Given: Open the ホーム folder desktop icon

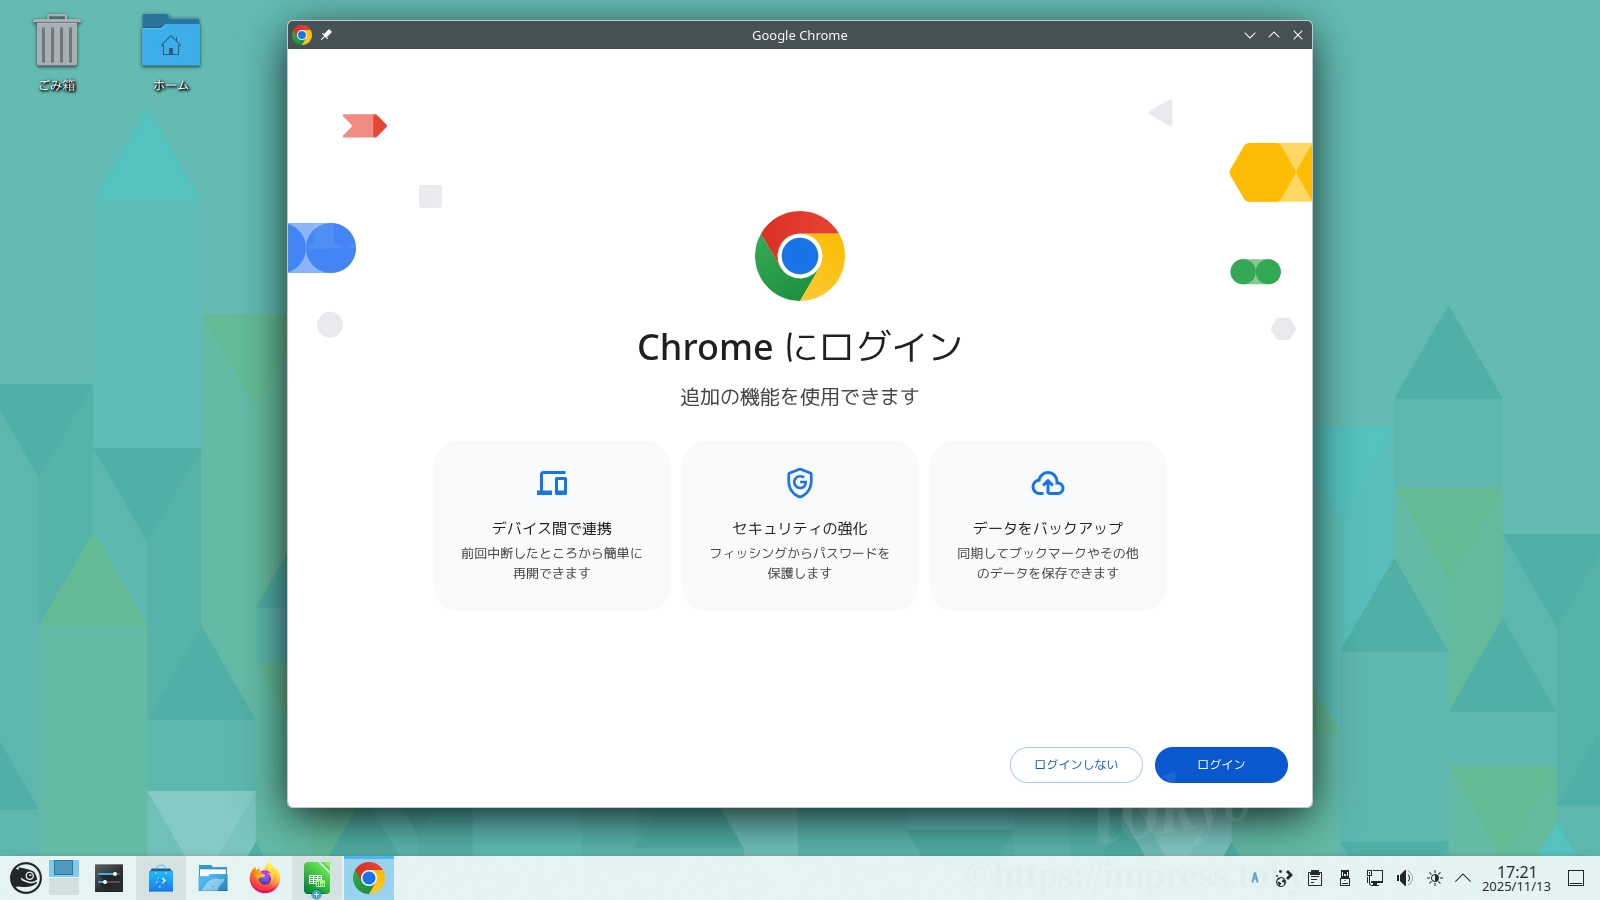Looking at the screenshot, I should (171, 54).
